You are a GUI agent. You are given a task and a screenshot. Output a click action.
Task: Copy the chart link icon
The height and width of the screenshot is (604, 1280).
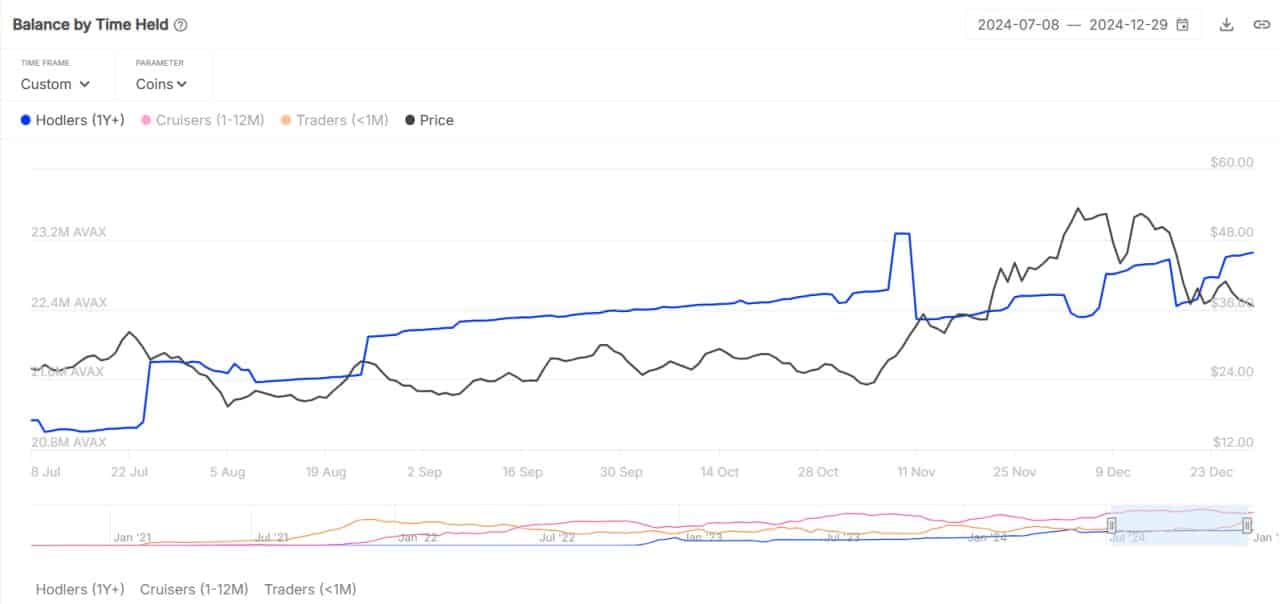click(x=1261, y=25)
